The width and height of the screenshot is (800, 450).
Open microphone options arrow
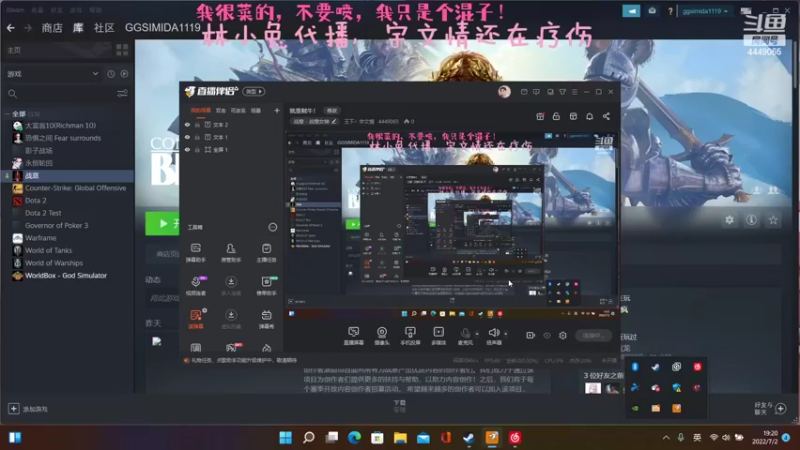click(x=477, y=334)
